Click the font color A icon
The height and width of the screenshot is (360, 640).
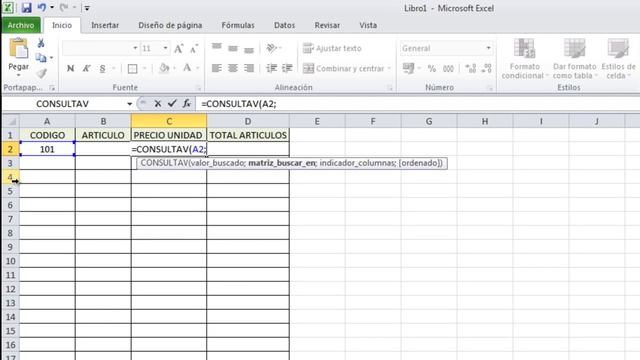tap(187, 68)
